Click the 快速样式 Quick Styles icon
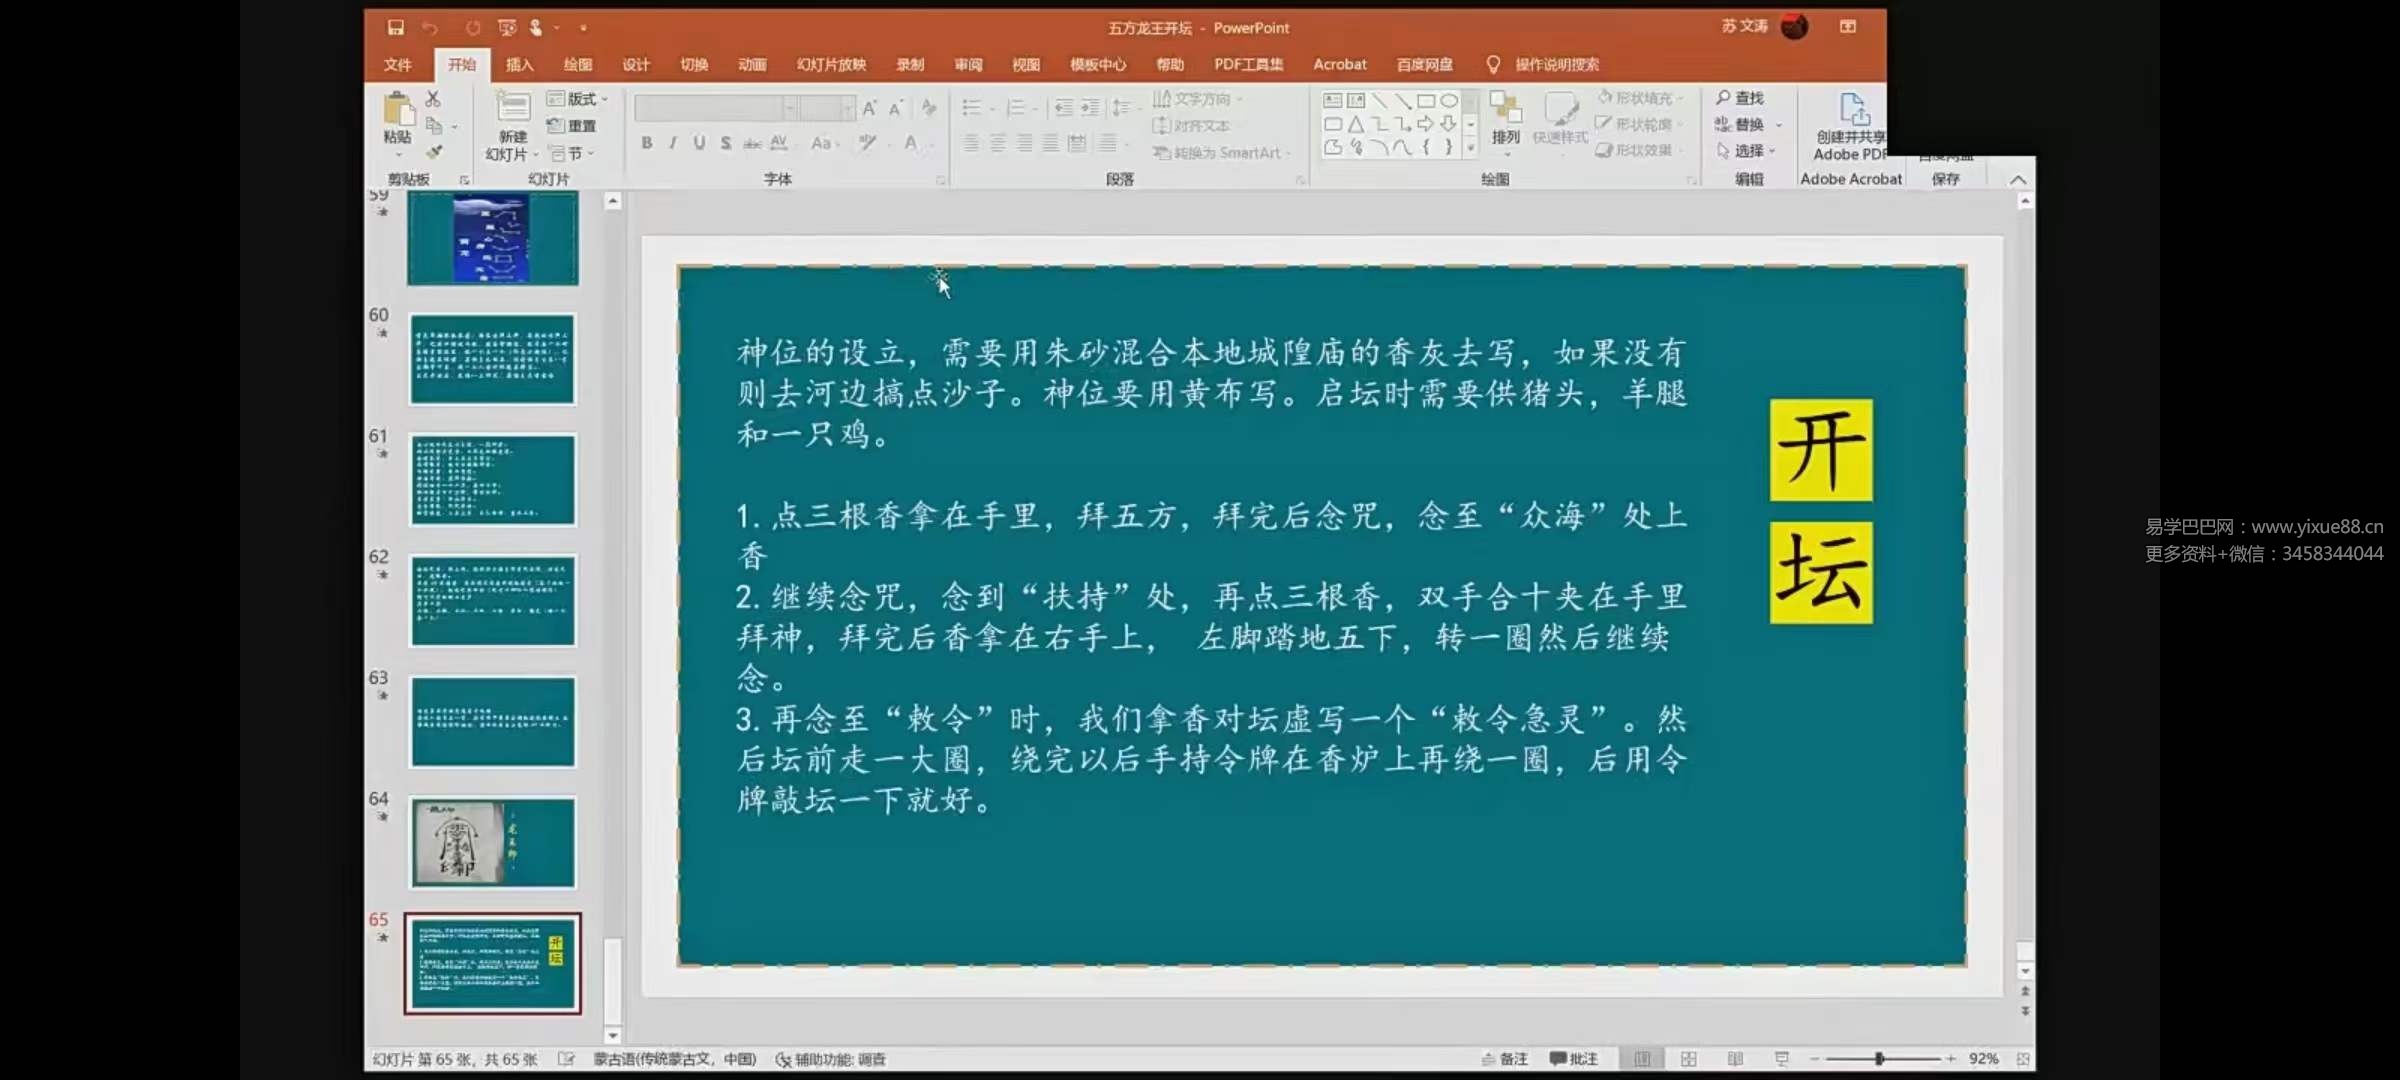This screenshot has height=1080, width=2400. pyautogui.click(x=1560, y=120)
